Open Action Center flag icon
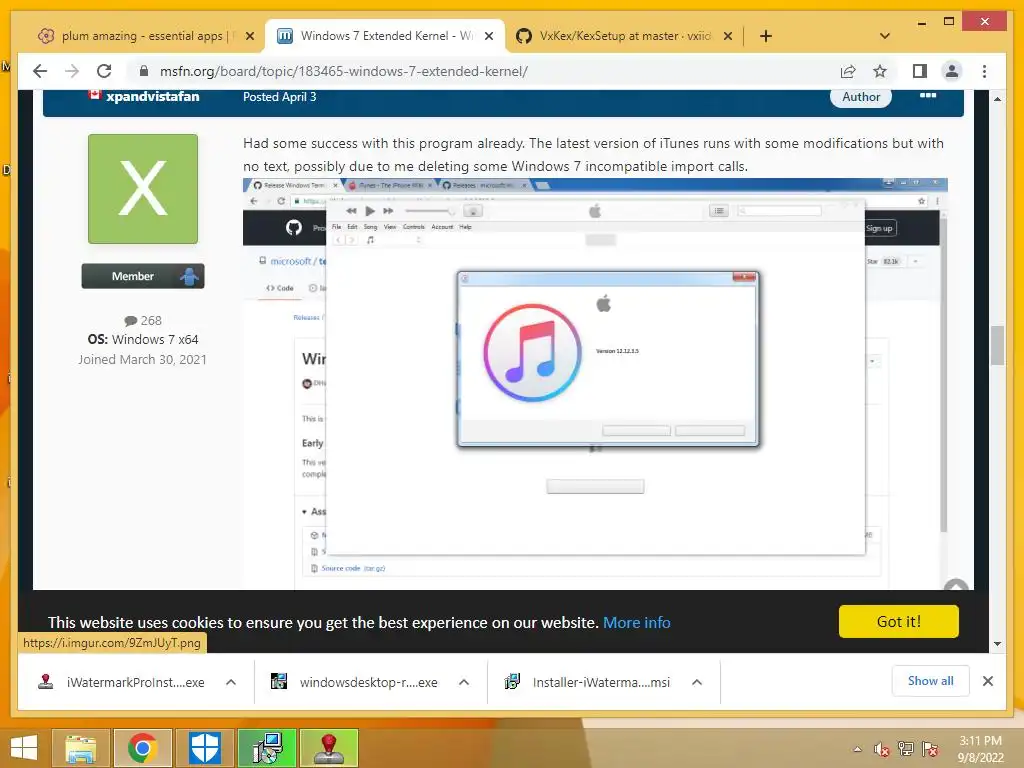Image resolution: width=1024 pixels, height=768 pixels. (x=930, y=749)
